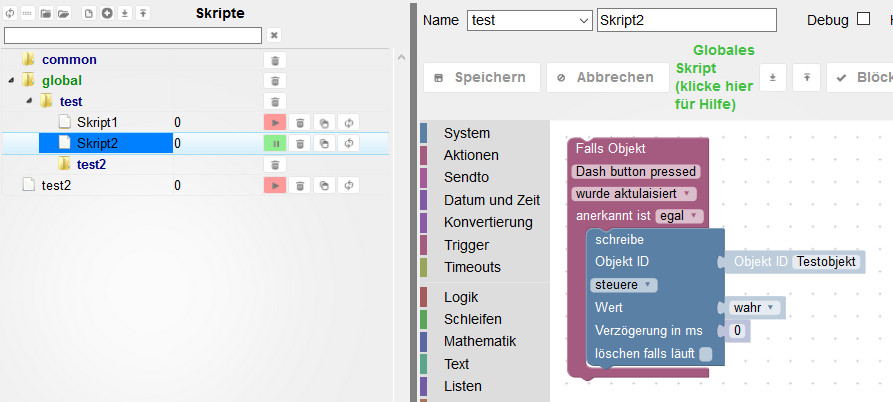Open the script group dropdown showing 'test'
Viewport: 893px width, 402px height.
(x=530, y=21)
